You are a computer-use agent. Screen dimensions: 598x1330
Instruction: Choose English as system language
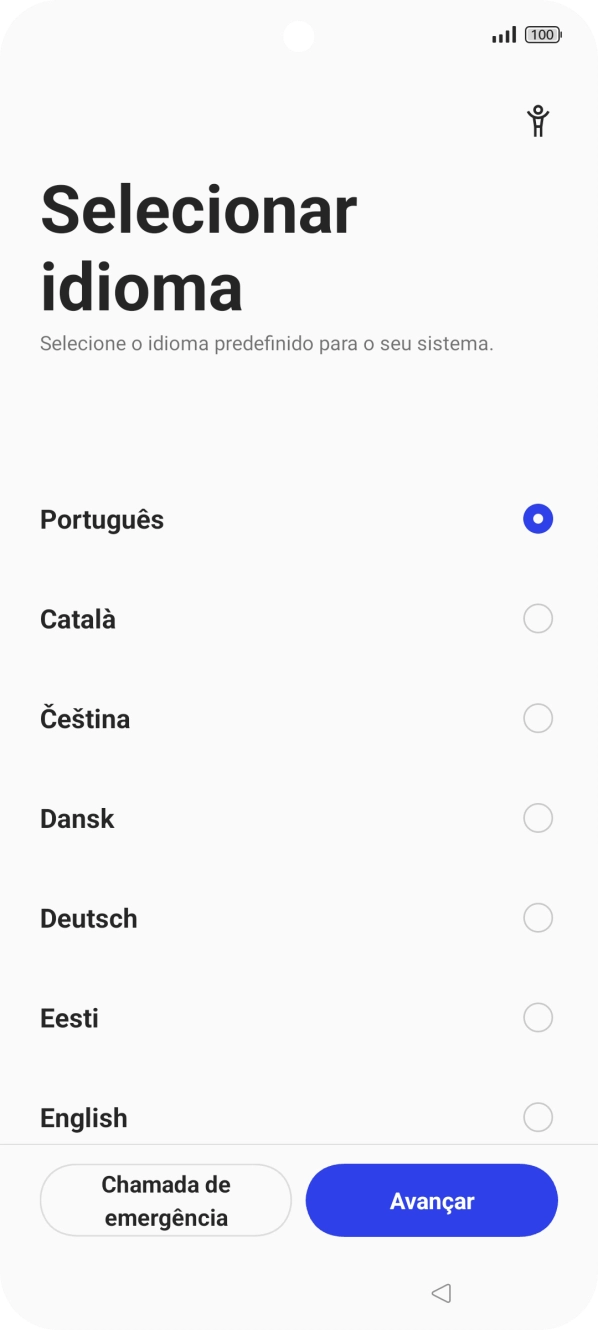tap(538, 1117)
